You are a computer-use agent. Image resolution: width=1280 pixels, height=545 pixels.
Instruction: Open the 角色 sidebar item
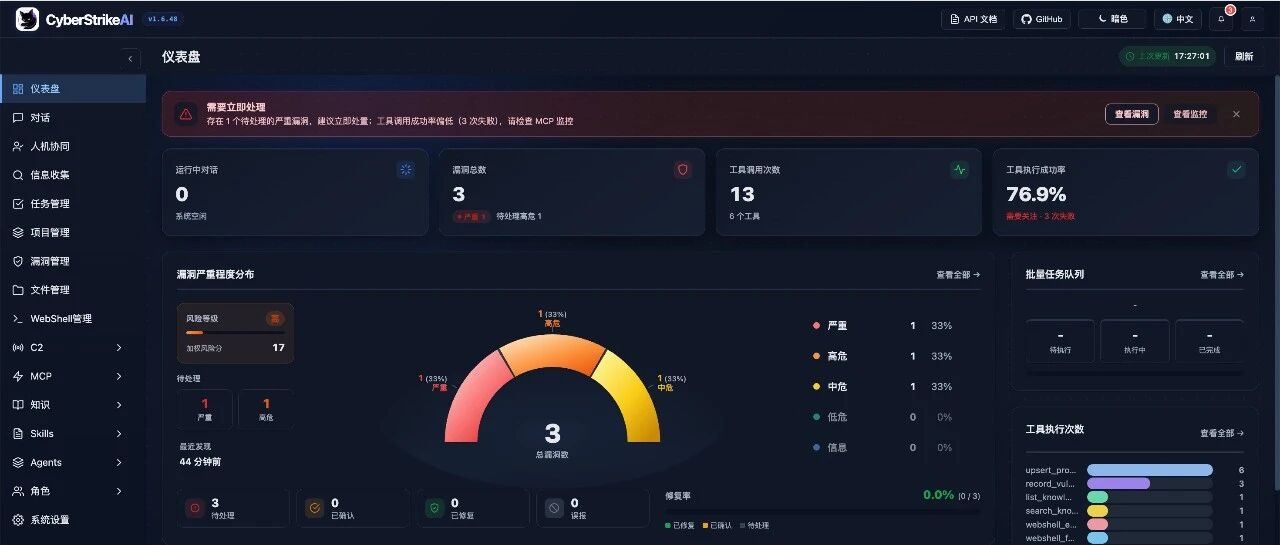(x=73, y=491)
